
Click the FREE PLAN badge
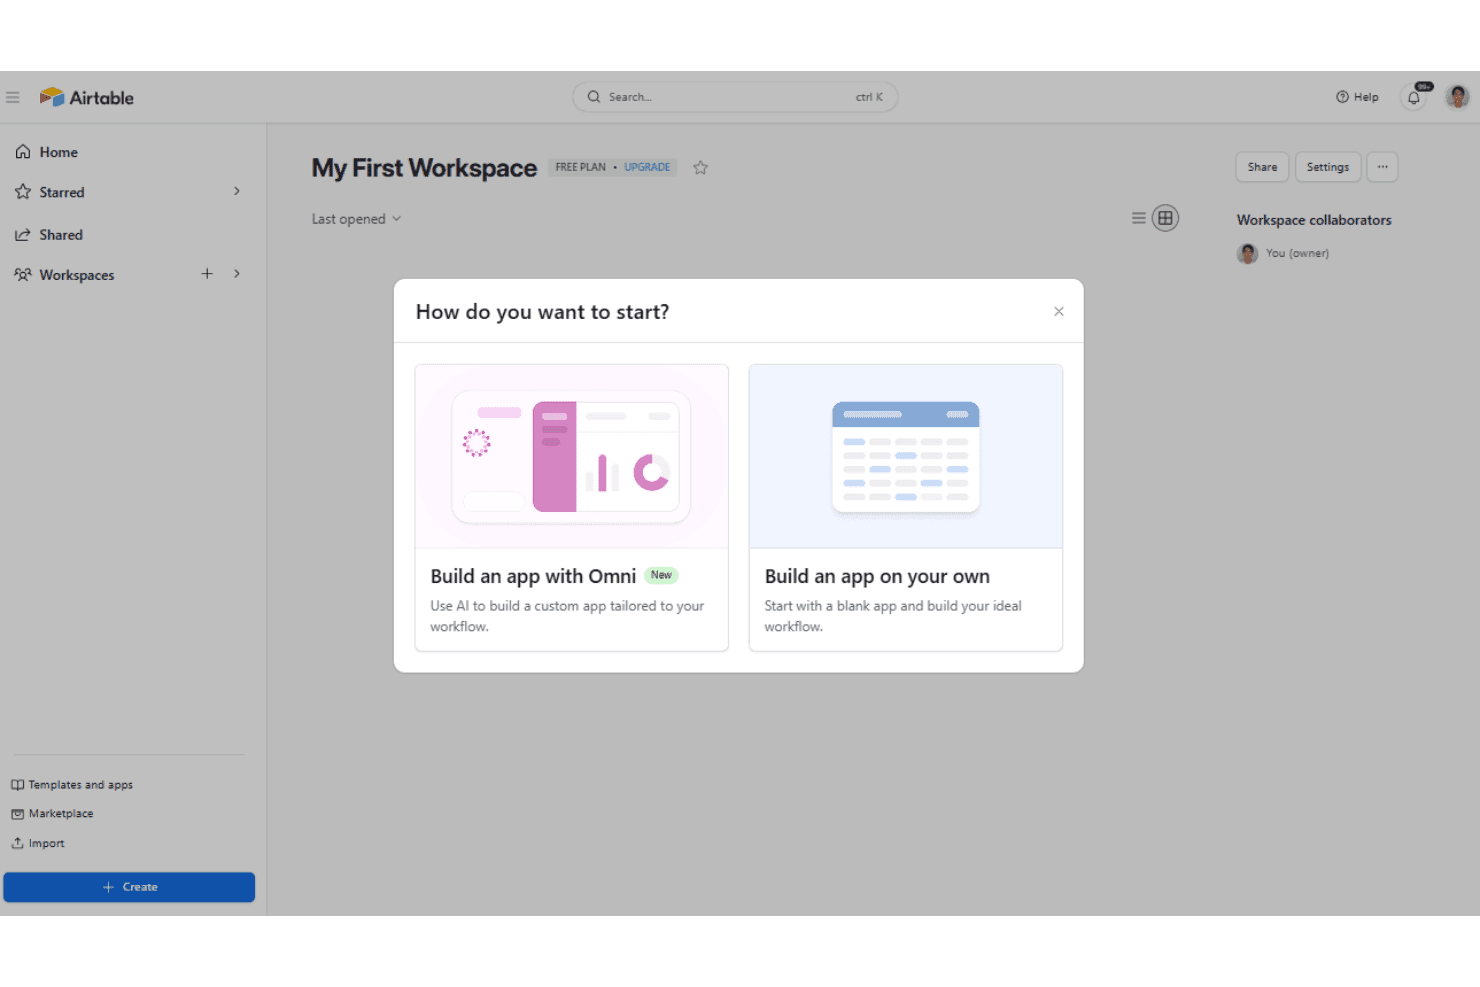(x=580, y=167)
